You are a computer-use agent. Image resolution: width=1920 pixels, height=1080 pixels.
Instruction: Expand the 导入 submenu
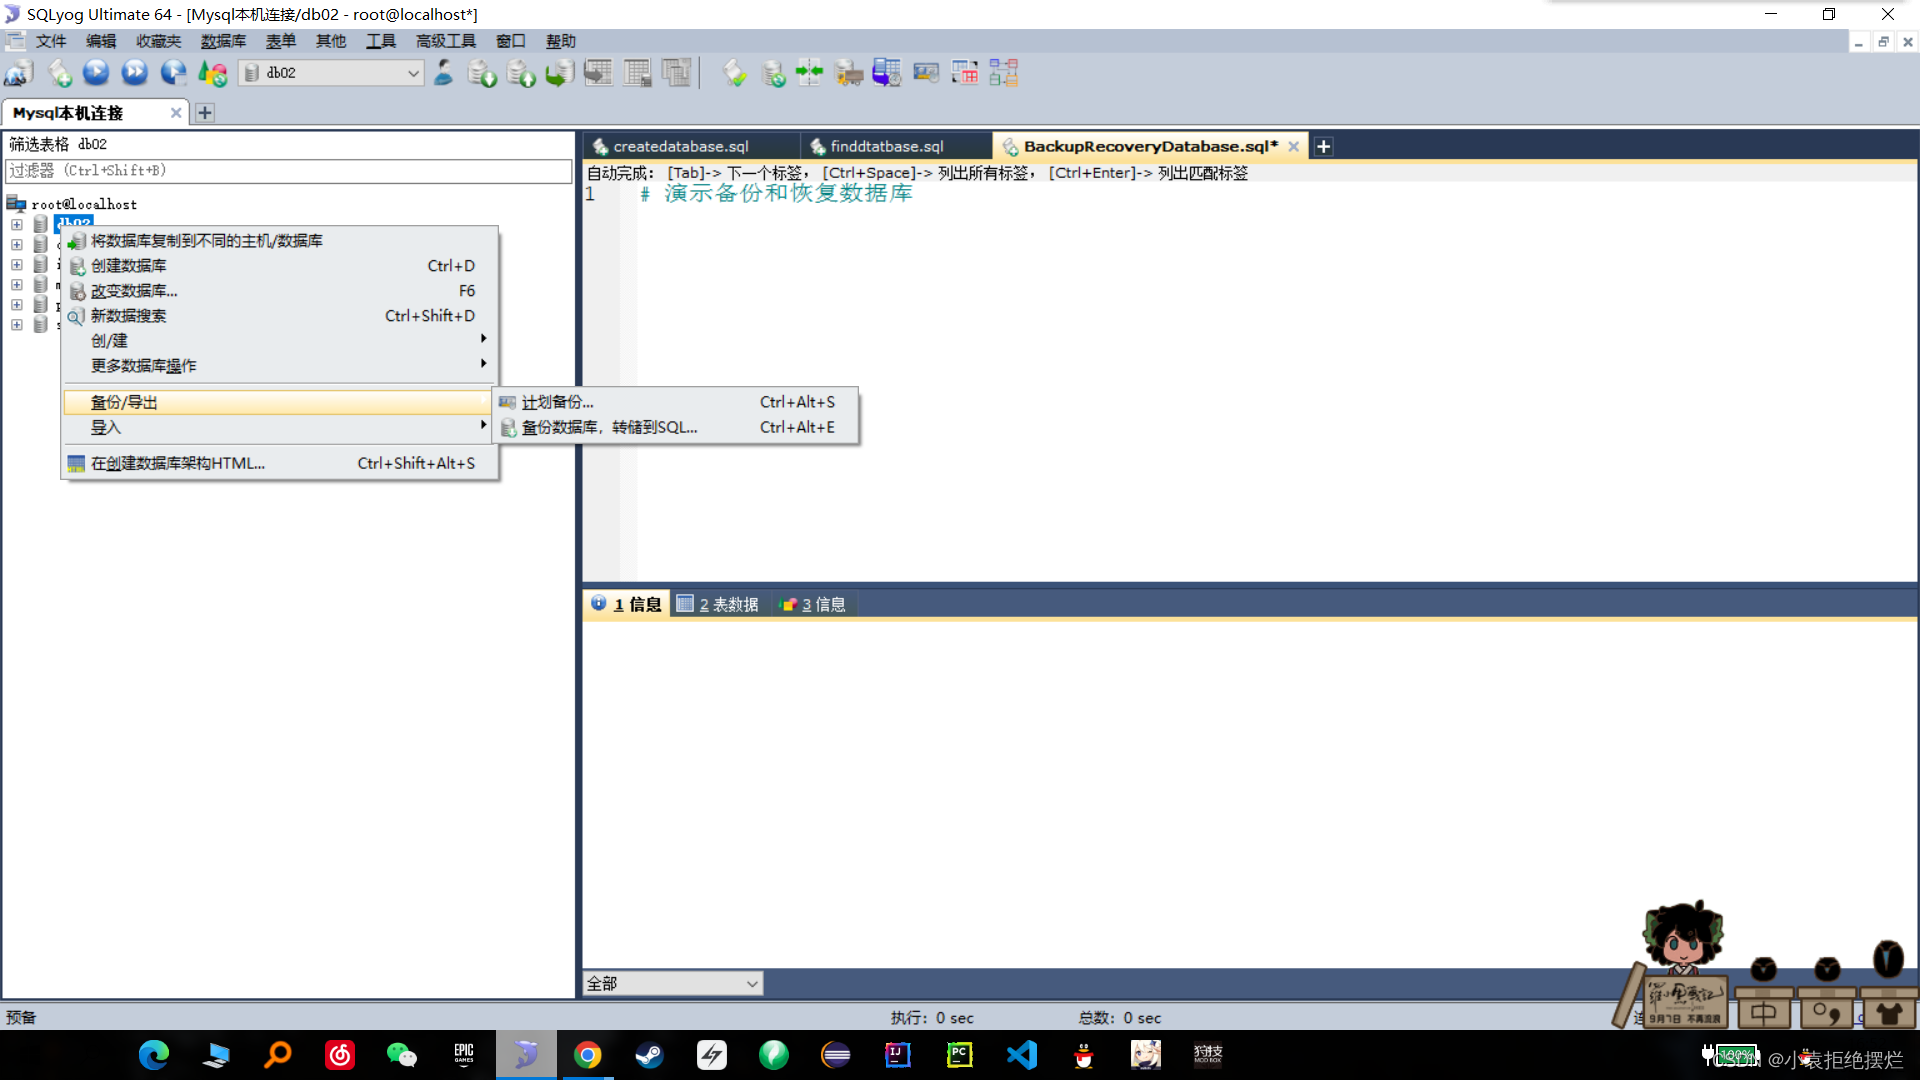pyautogui.click(x=280, y=428)
